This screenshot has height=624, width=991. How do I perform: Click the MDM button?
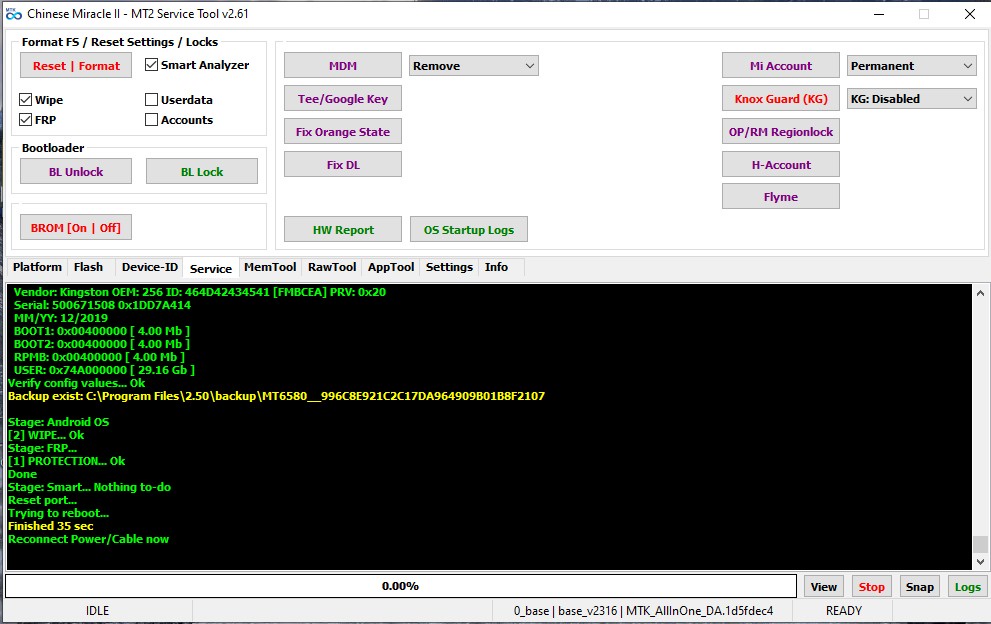[x=343, y=66]
